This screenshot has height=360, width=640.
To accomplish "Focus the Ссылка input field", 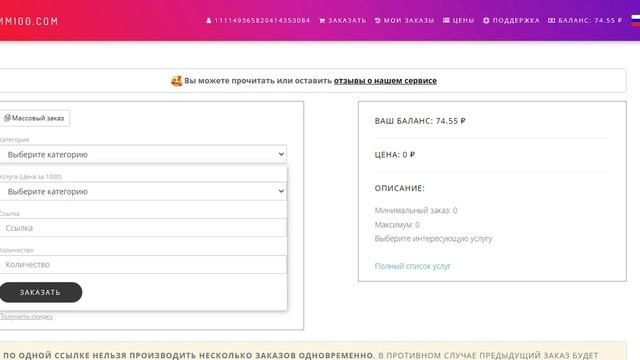I will pyautogui.click(x=143, y=228).
